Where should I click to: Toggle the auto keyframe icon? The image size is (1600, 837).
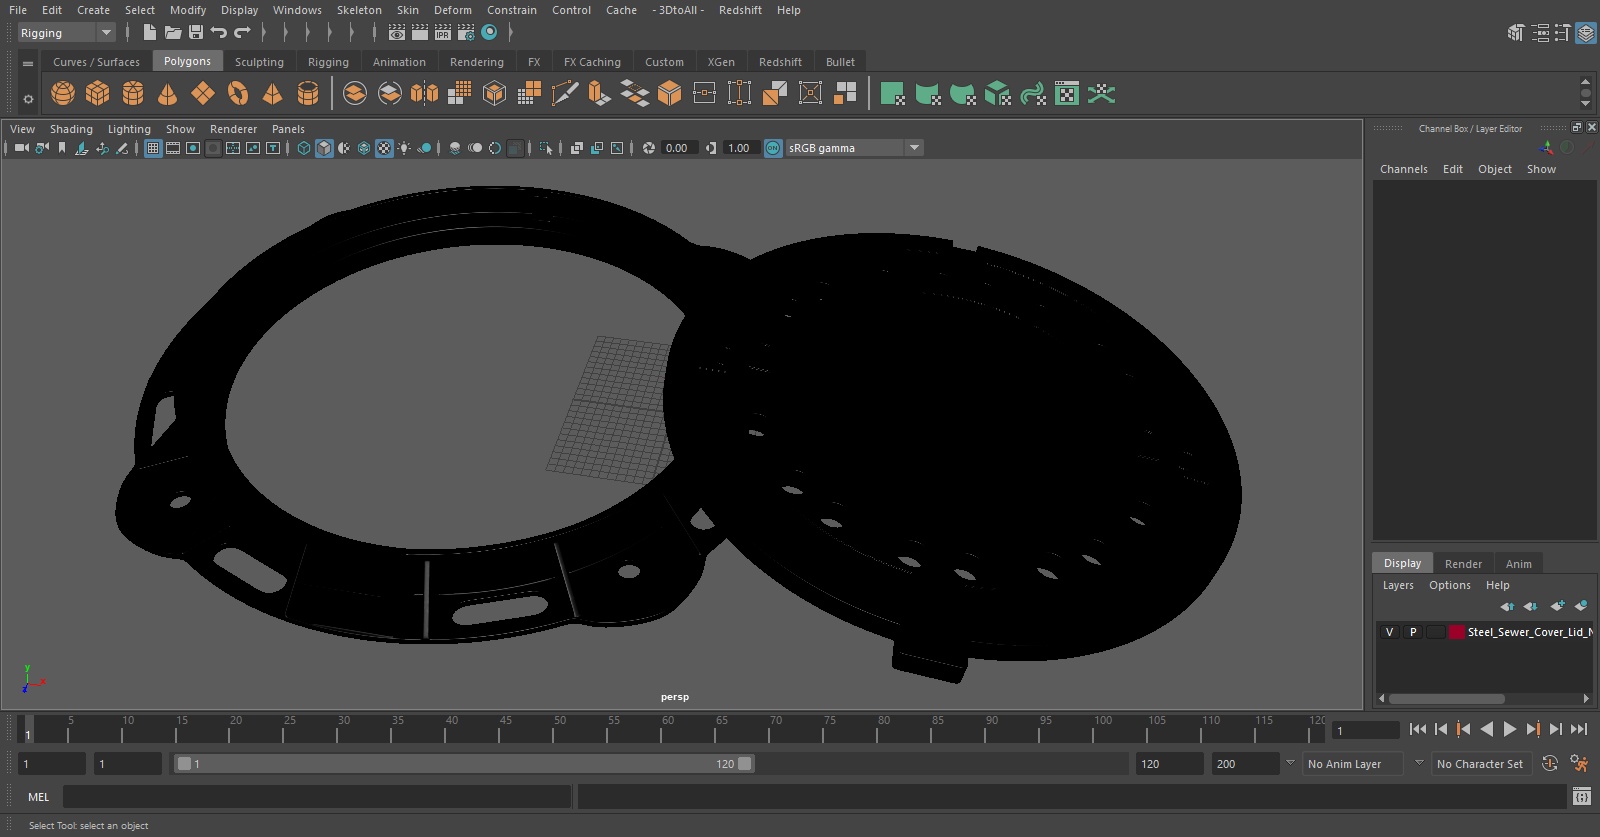pyautogui.click(x=1550, y=763)
